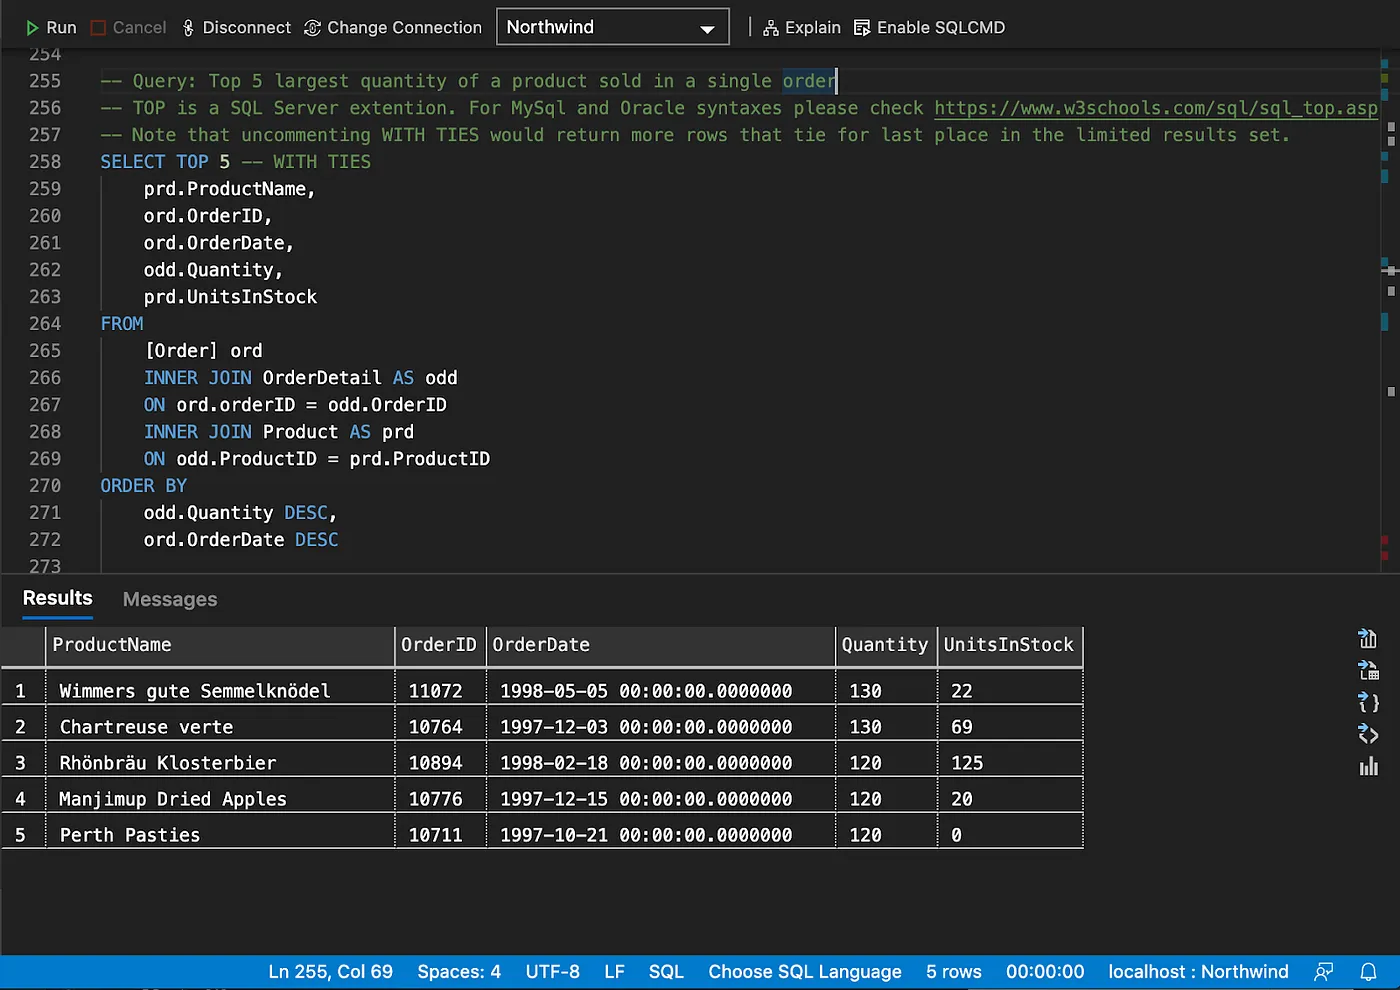Open notifications bell icon
Image resolution: width=1400 pixels, height=990 pixels.
click(x=1368, y=972)
